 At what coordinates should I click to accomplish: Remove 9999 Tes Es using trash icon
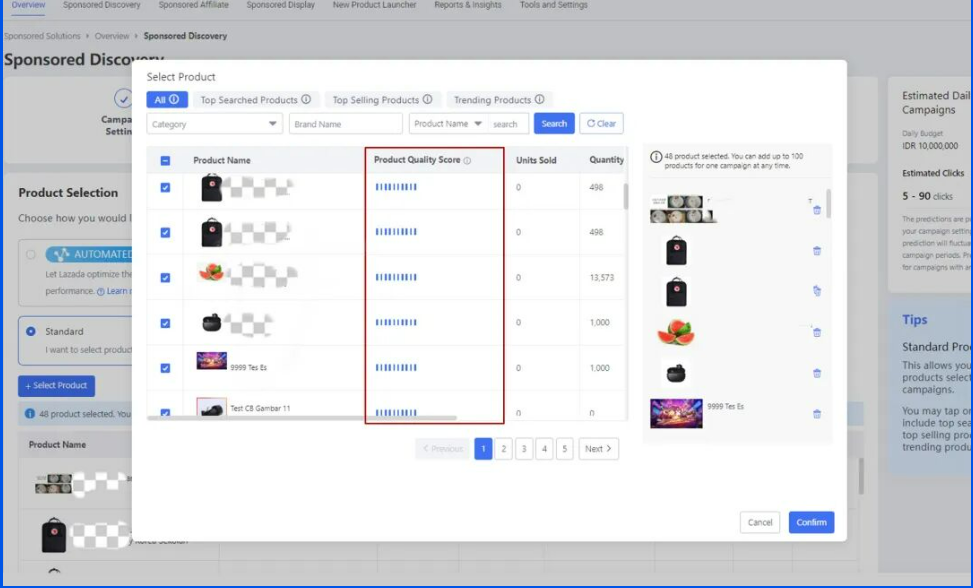coord(817,414)
